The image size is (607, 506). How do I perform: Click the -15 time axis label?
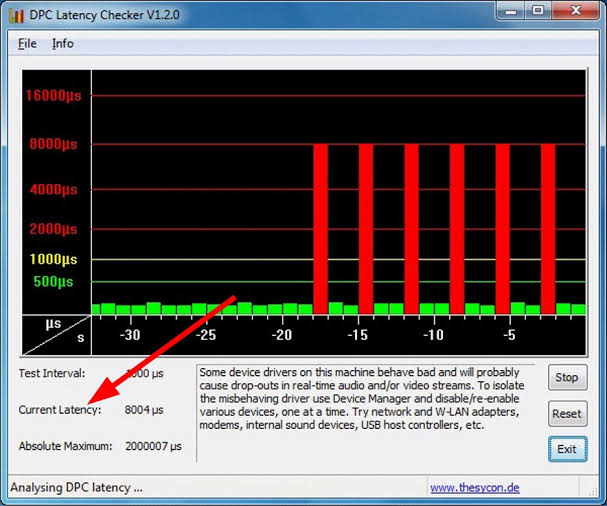pyautogui.click(x=357, y=335)
